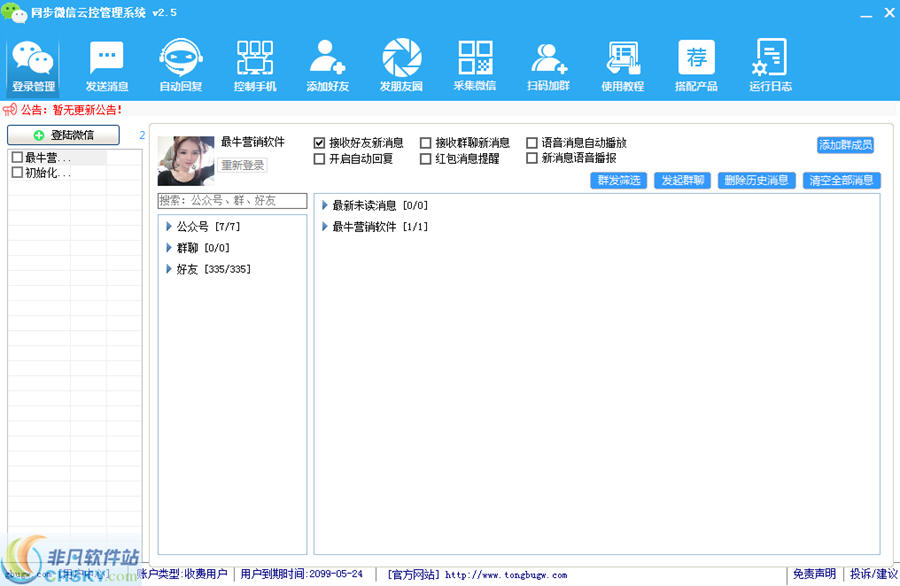Click the WeChat logo in title bar
This screenshot has height=586, width=900.
coord(14,13)
